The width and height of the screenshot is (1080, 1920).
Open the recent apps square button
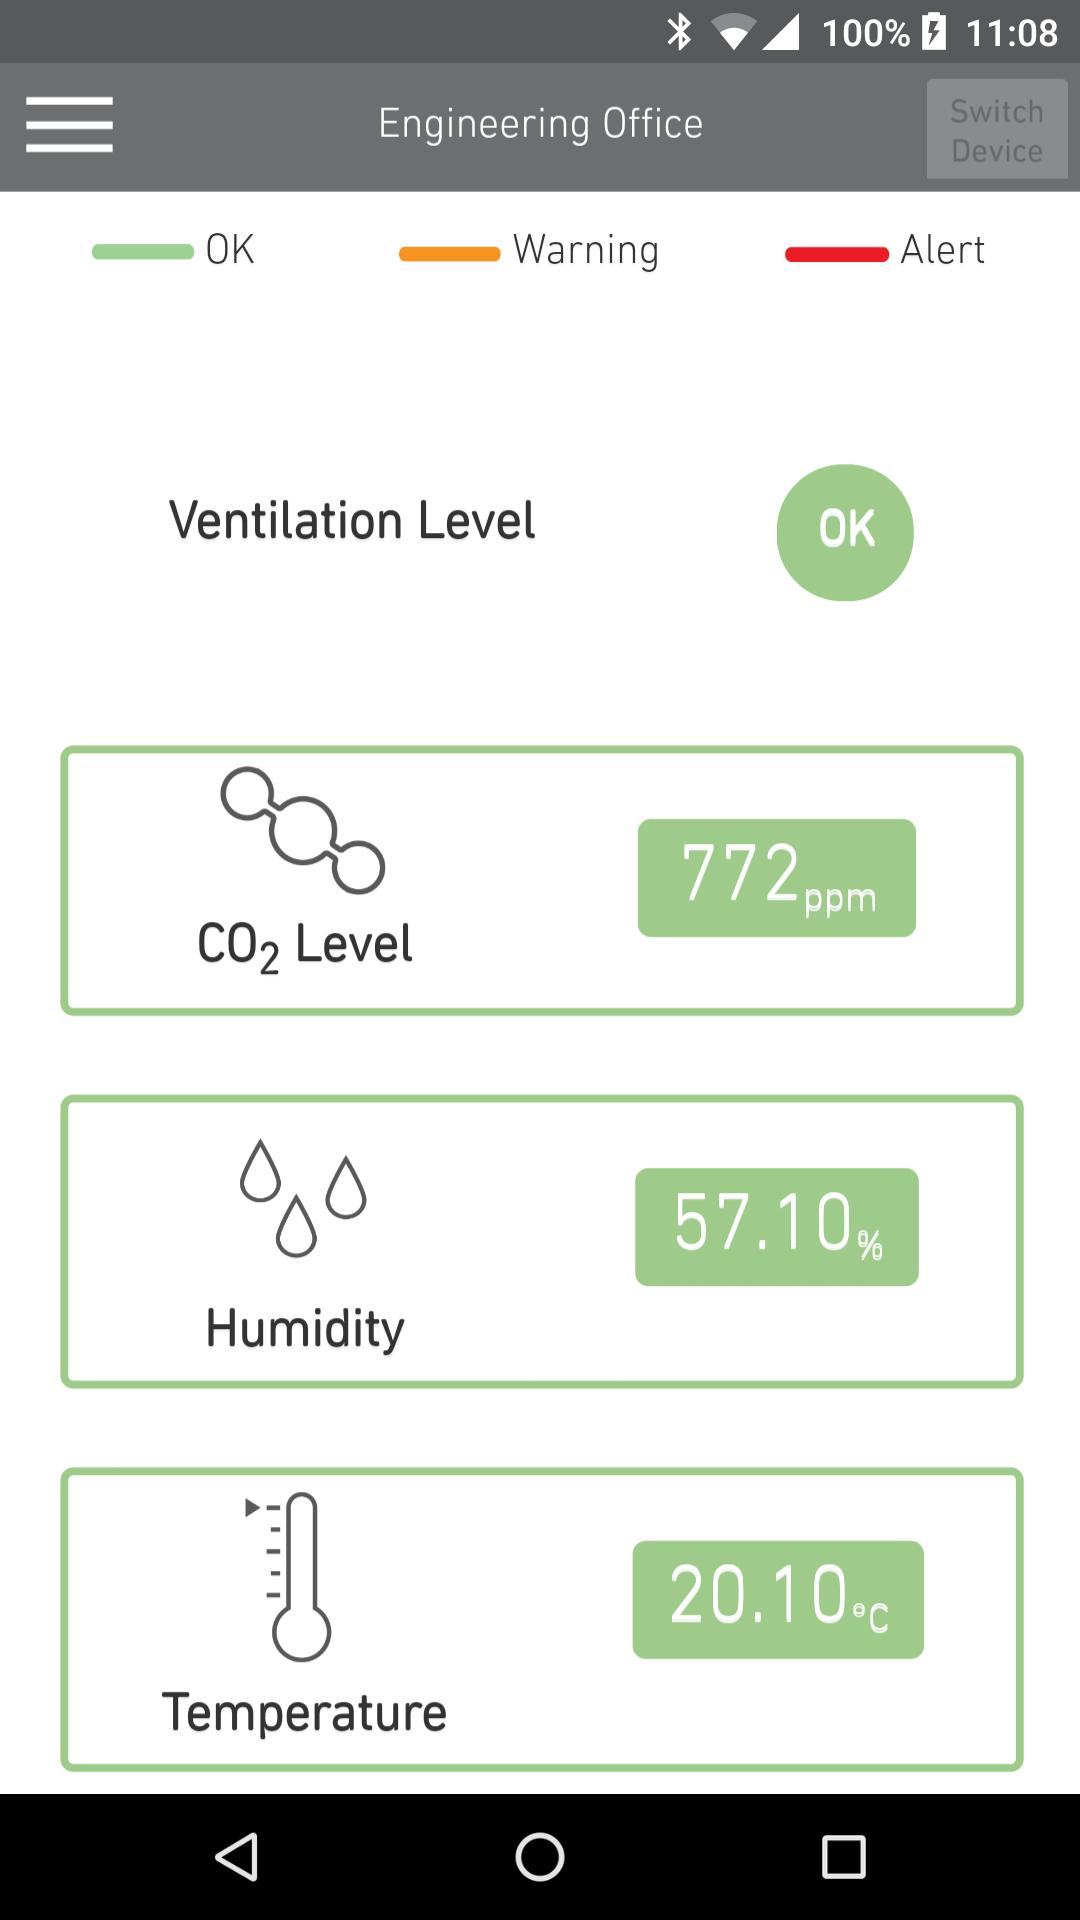click(x=843, y=1857)
